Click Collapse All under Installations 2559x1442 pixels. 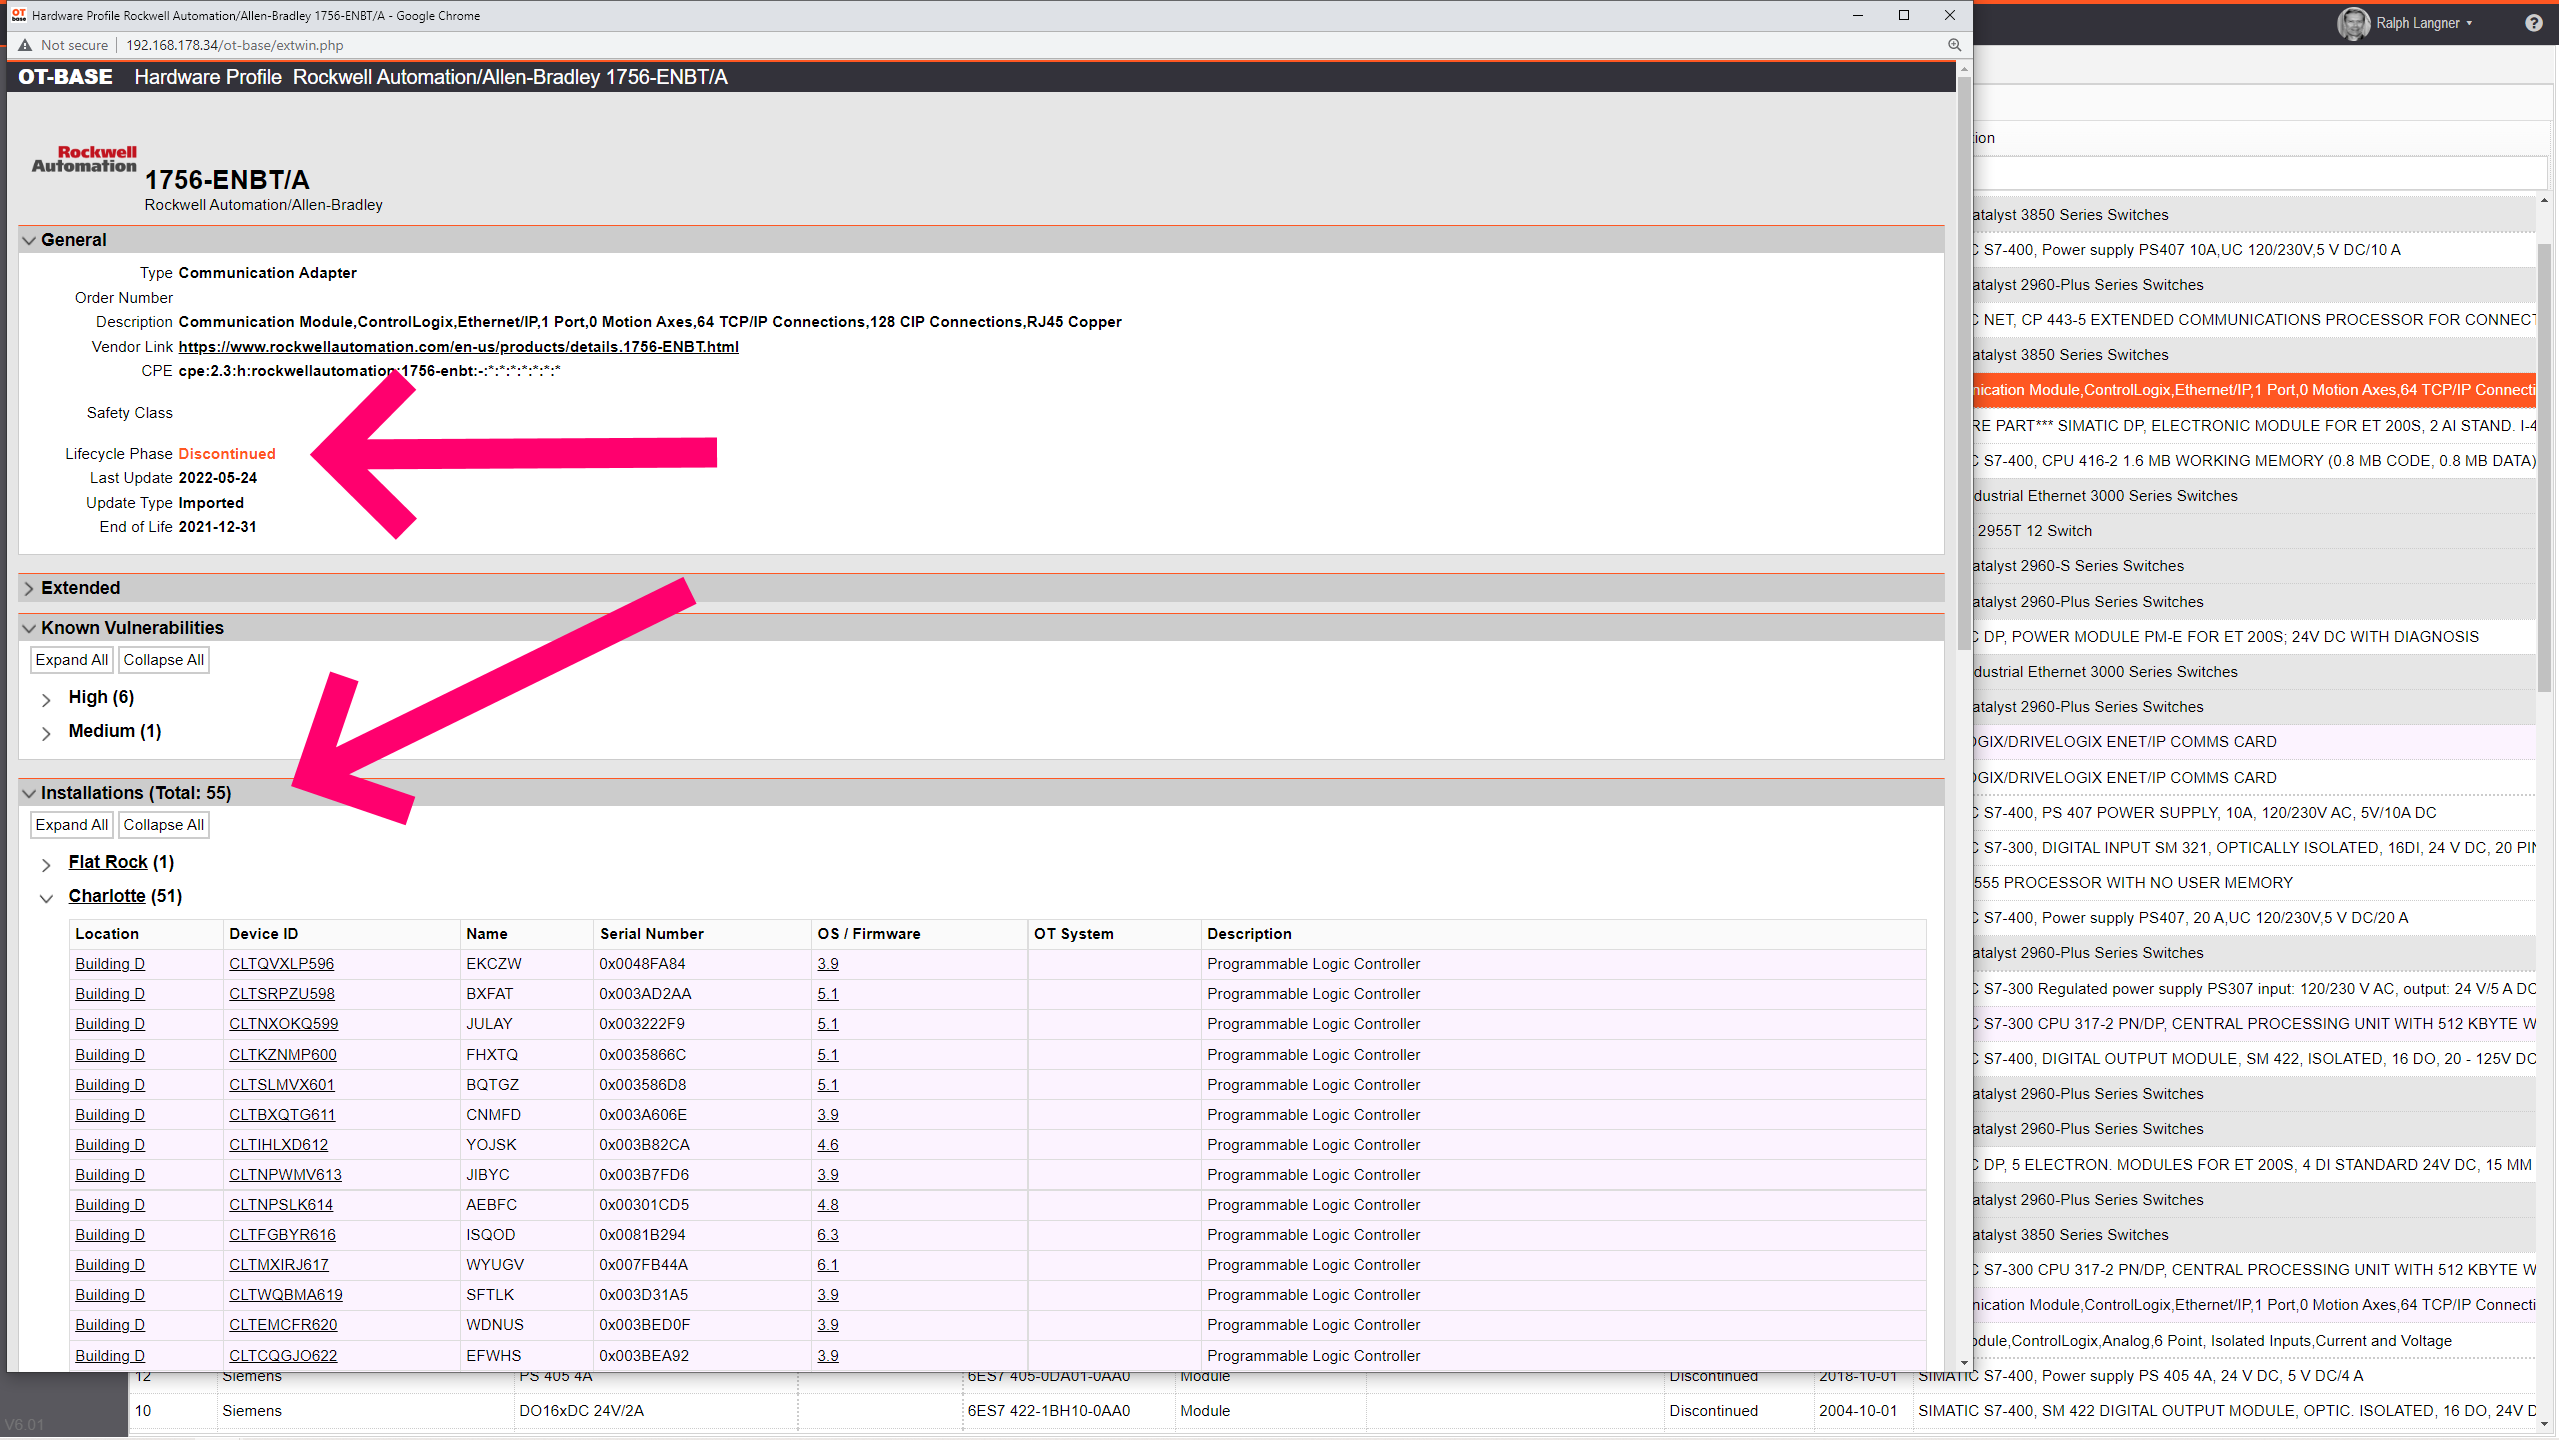(x=164, y=825)
